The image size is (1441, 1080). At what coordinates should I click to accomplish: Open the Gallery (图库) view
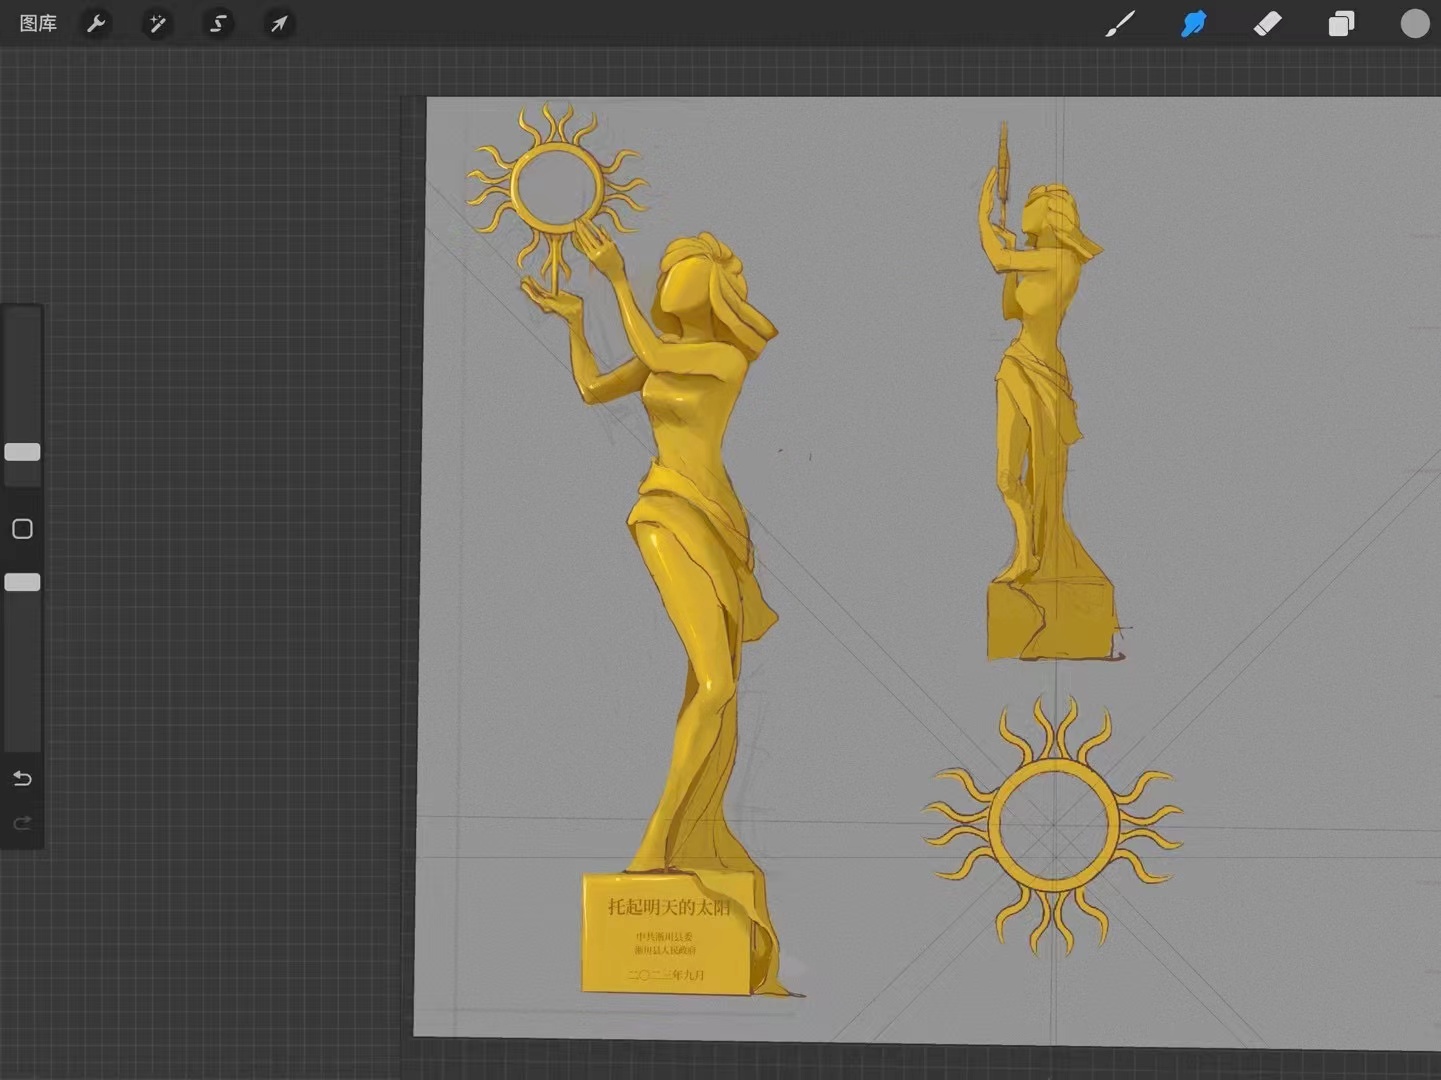(x=38, y=23)
